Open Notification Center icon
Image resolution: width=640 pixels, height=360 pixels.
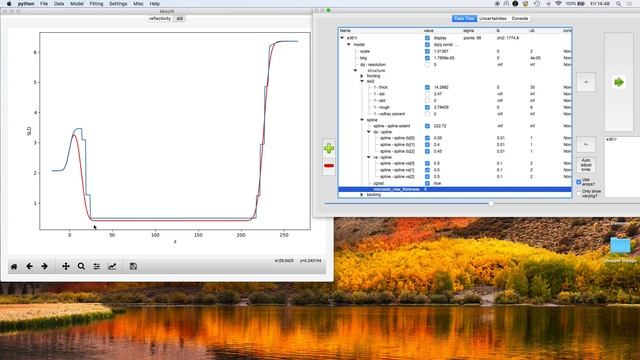pyautogui.click(x=630, y=4)
